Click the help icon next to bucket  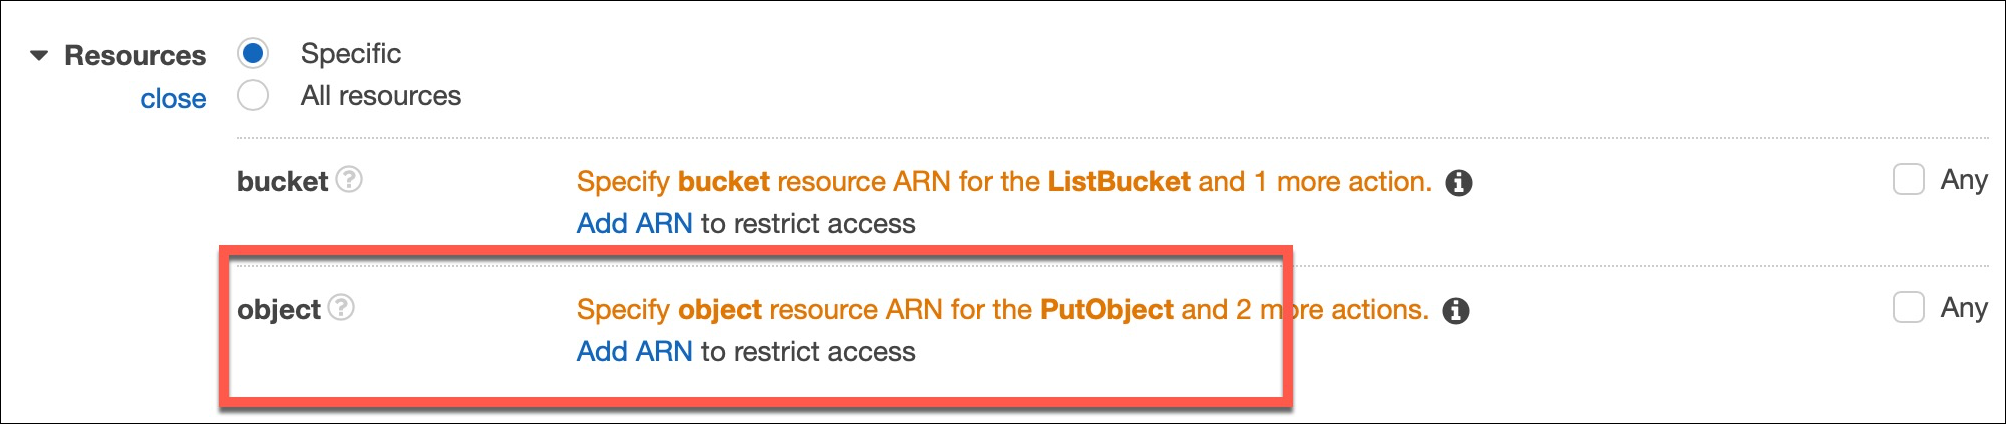pos(349,180)
